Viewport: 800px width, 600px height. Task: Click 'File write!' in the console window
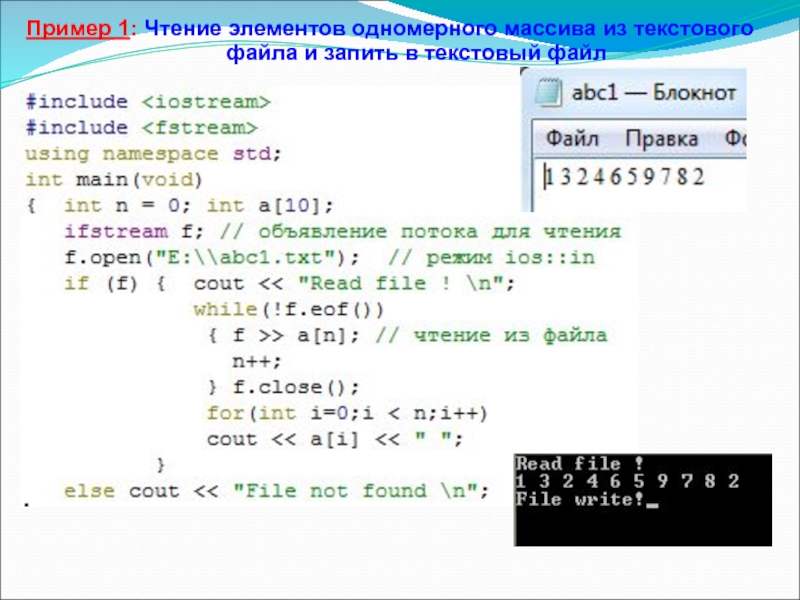580,499
